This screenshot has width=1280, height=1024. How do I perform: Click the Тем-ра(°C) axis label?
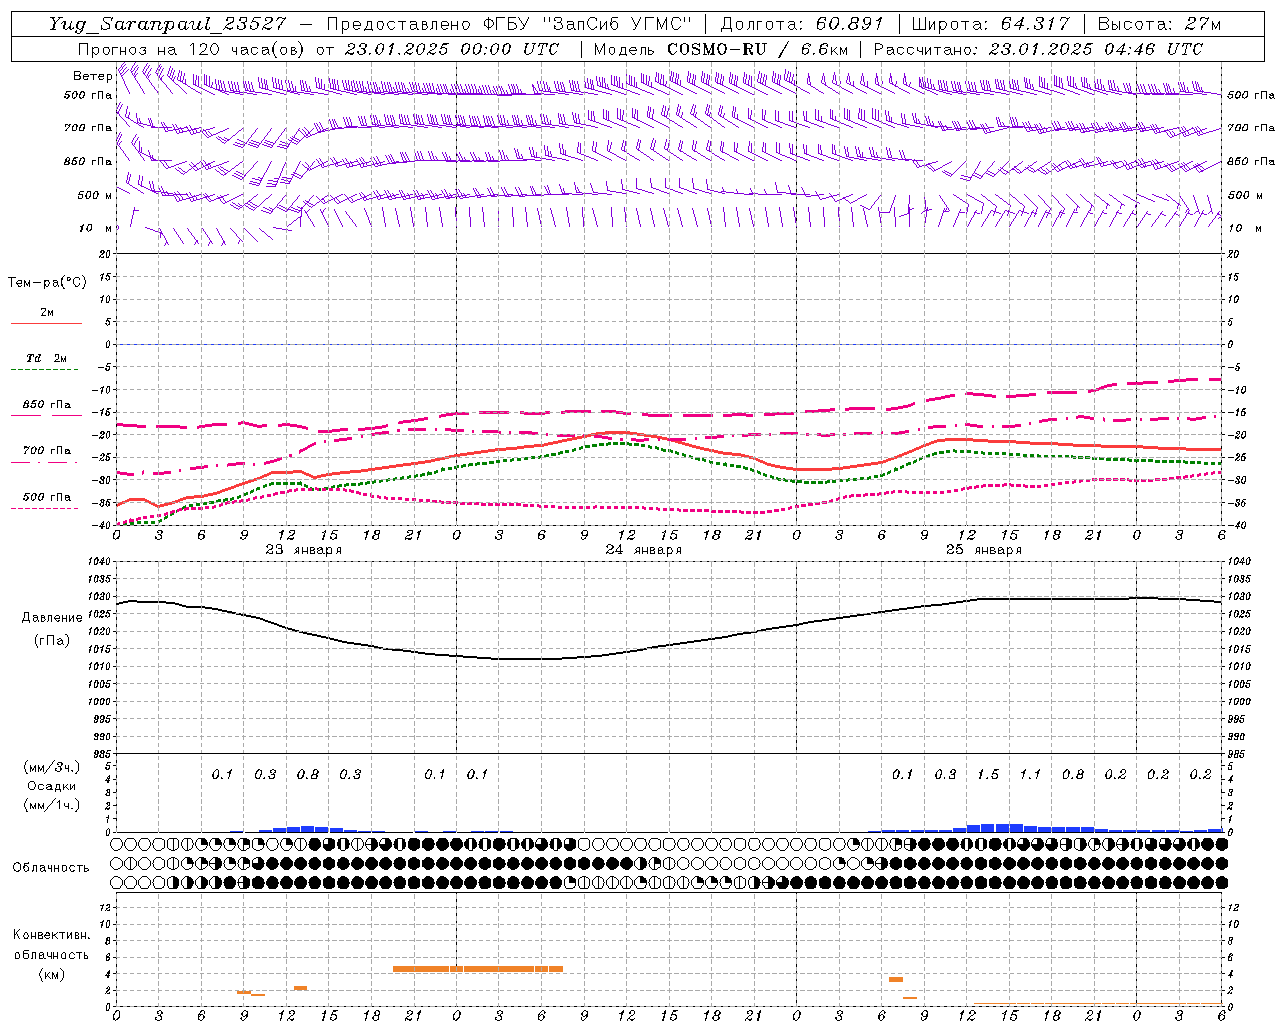pyautogui.click(x=47, y=283)
